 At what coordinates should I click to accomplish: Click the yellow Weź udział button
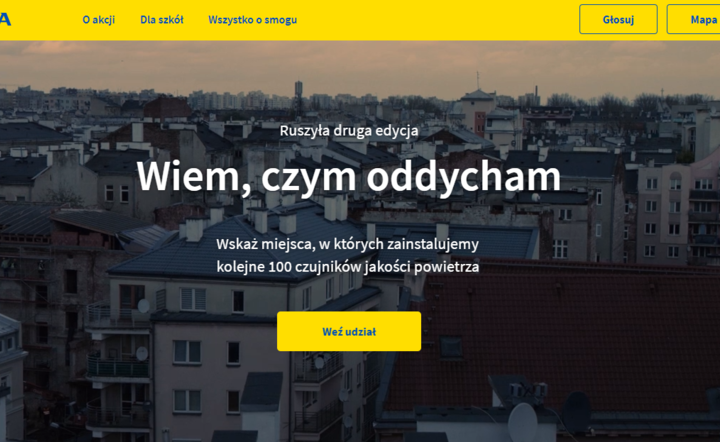[349, 331]
